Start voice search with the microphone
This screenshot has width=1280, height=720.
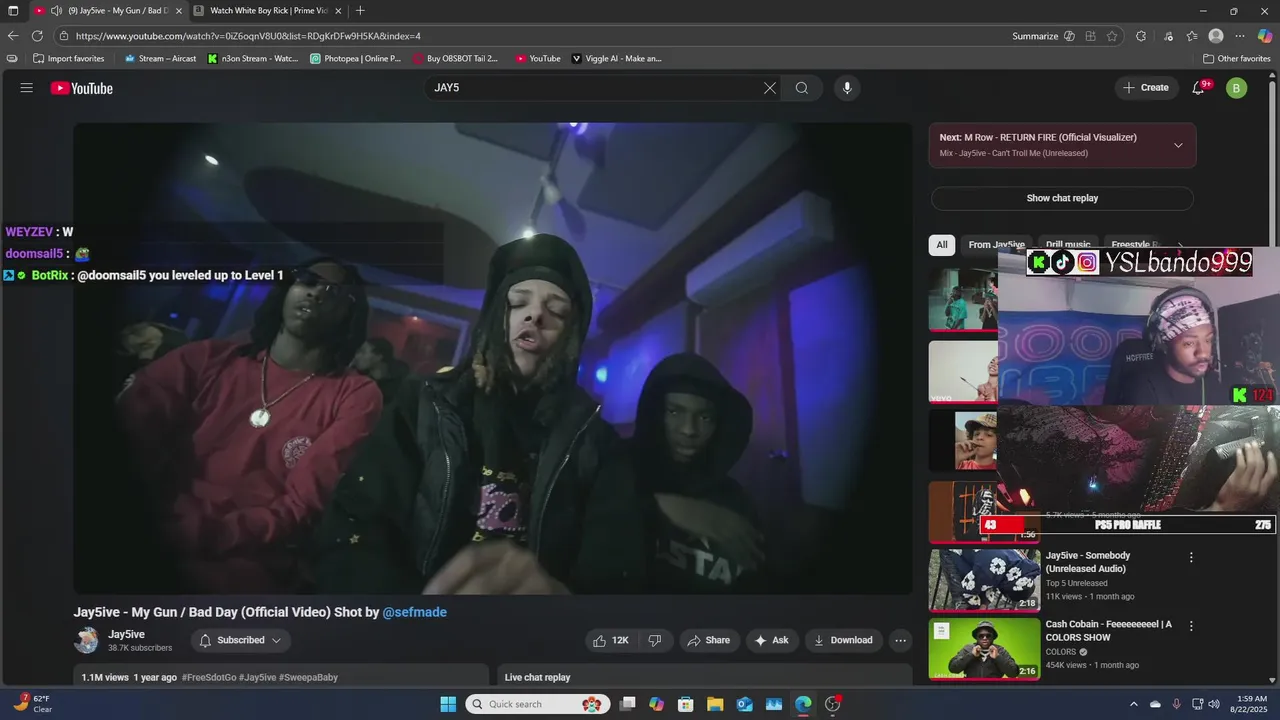[x=847, y=88]
